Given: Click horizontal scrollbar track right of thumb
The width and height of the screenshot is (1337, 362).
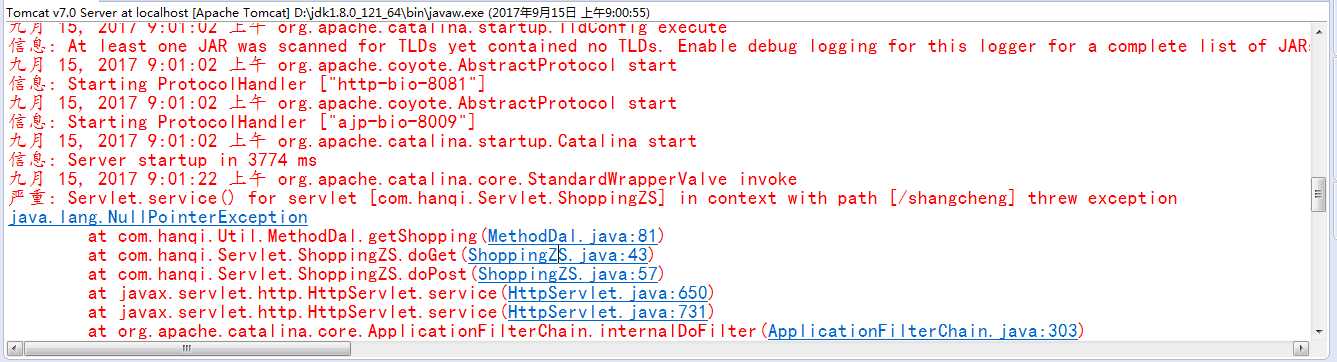Looking at the screenshot, I should point(821,349).
